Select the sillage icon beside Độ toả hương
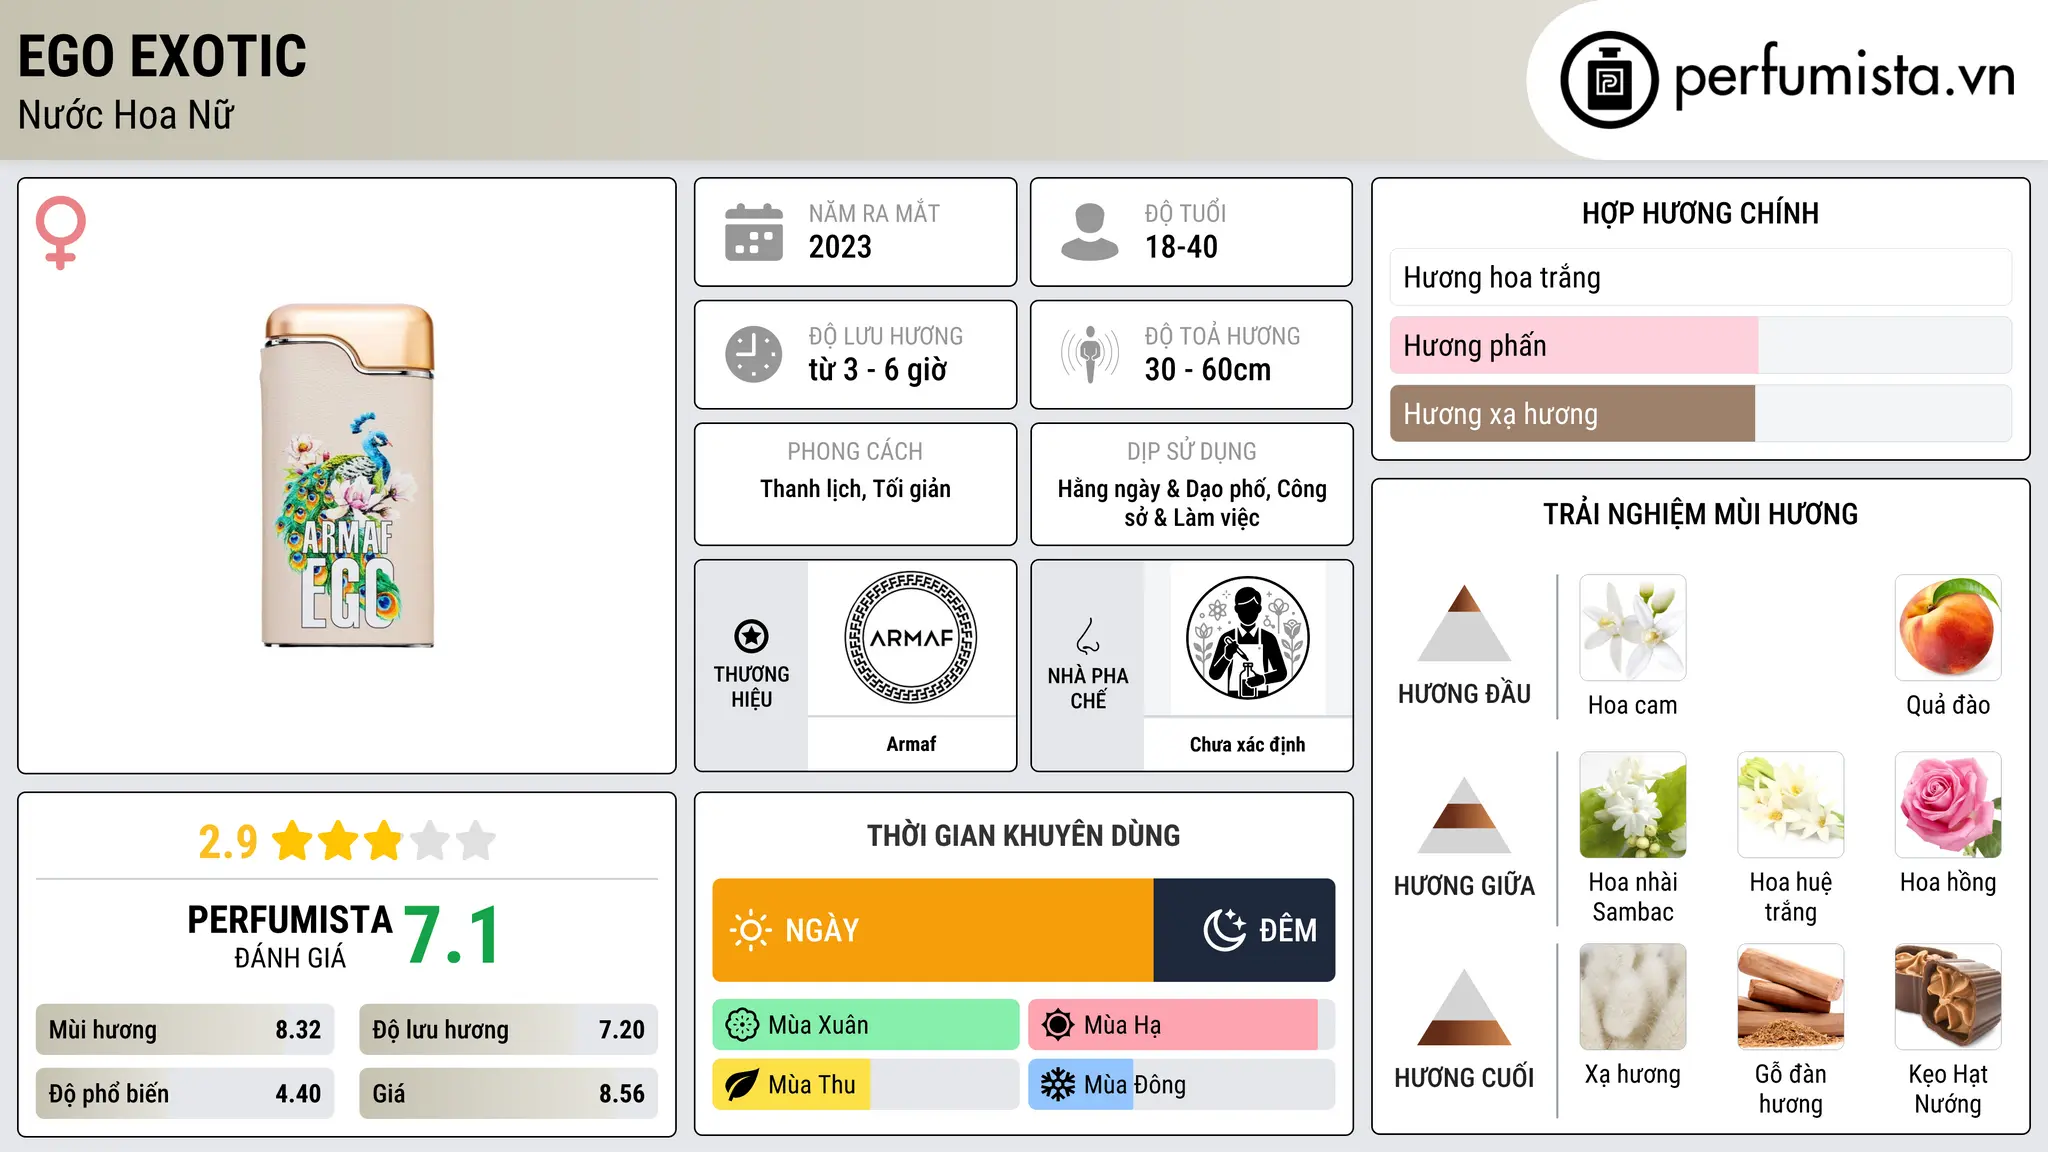This screenshot has height=1152, width=2048. tap(1090, 354)
